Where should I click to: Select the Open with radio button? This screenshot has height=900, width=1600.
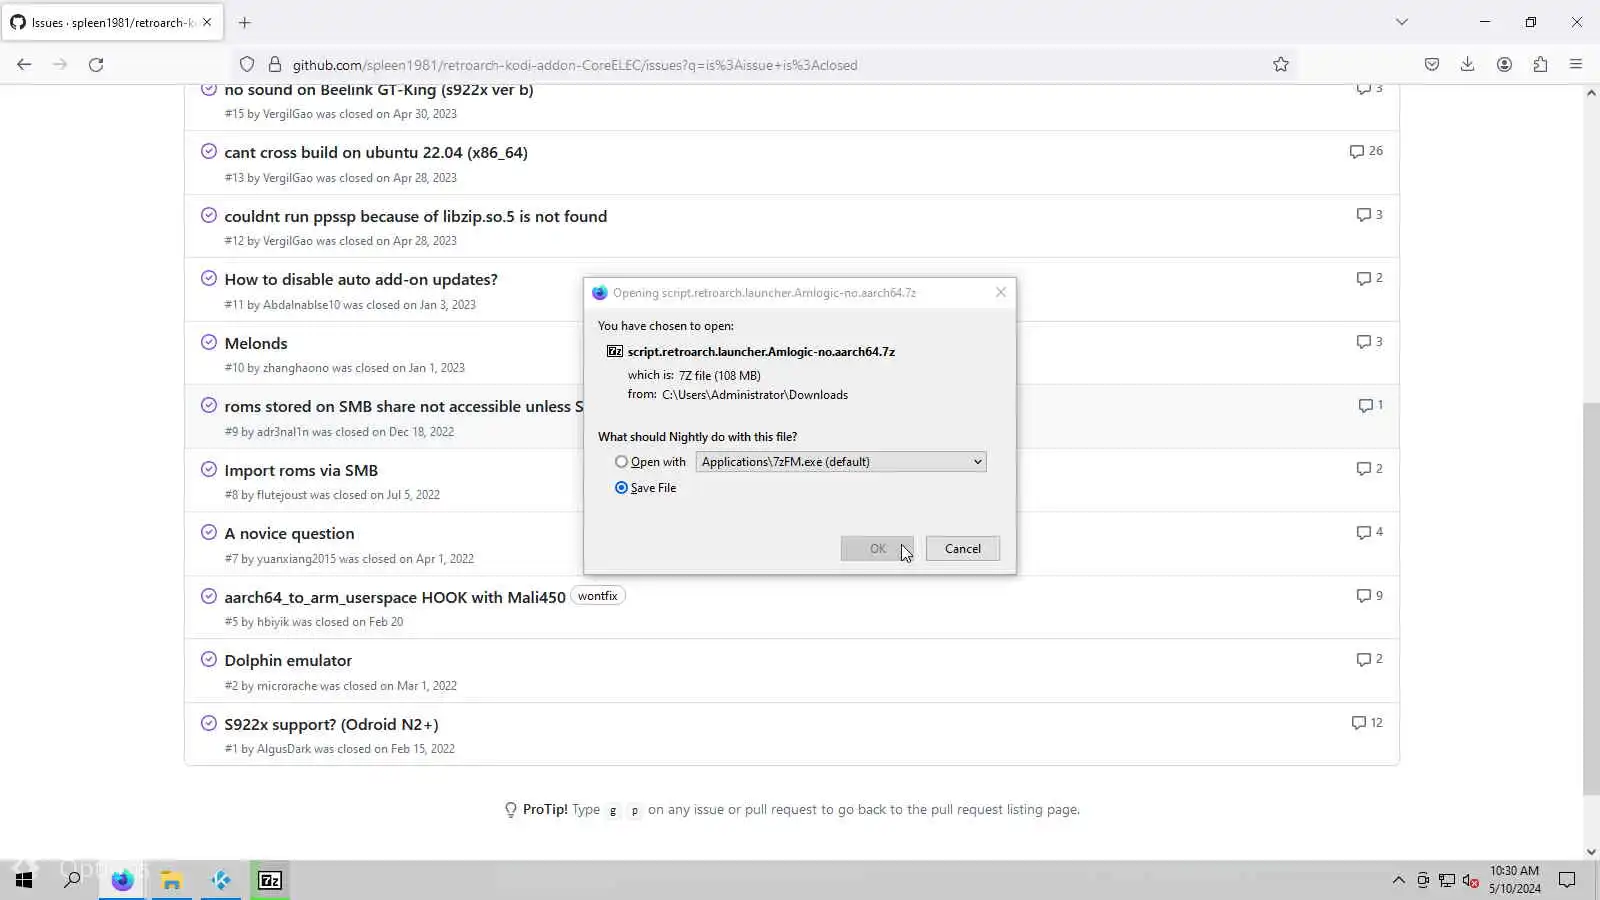pyautogui.click(x=621, y=462)
